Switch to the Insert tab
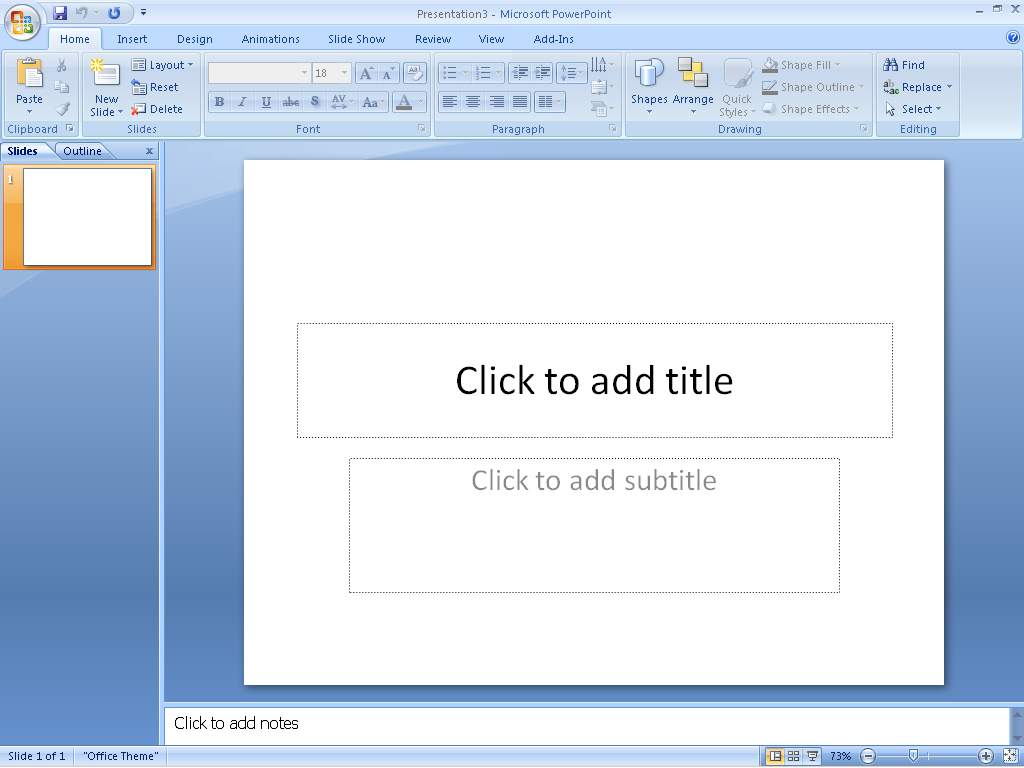The width and height of the screenshot is (1024, 768). point(132,39)
